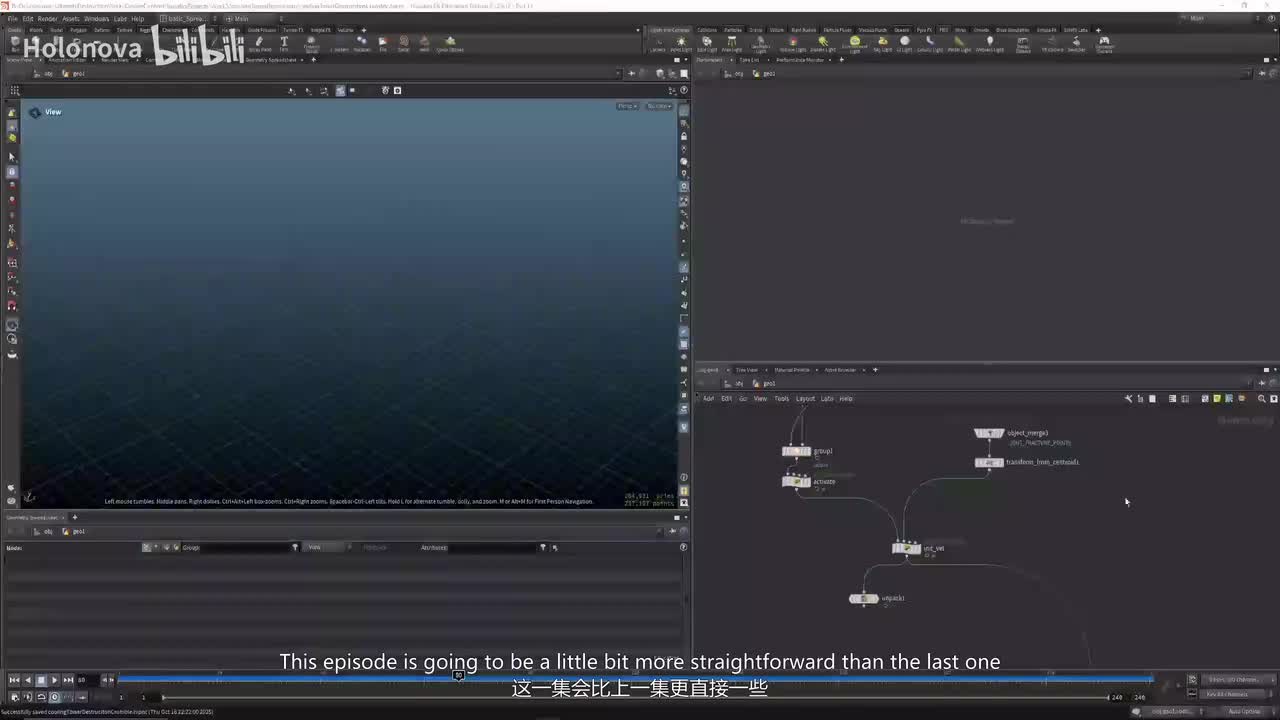This screenshot has height=720, width=1280.
Task: Add a new pane tab beside Performance Monitor
Action: [x=841, y=60]
